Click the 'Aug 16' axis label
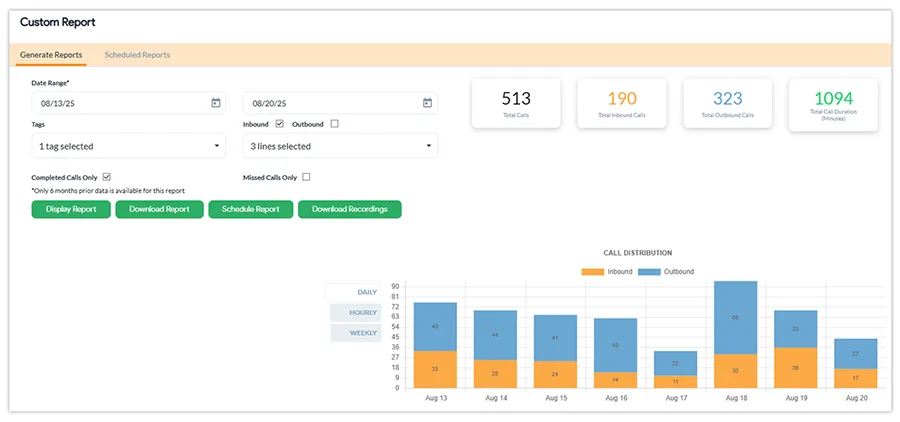The image size is (900, 422). coord(615,398)
